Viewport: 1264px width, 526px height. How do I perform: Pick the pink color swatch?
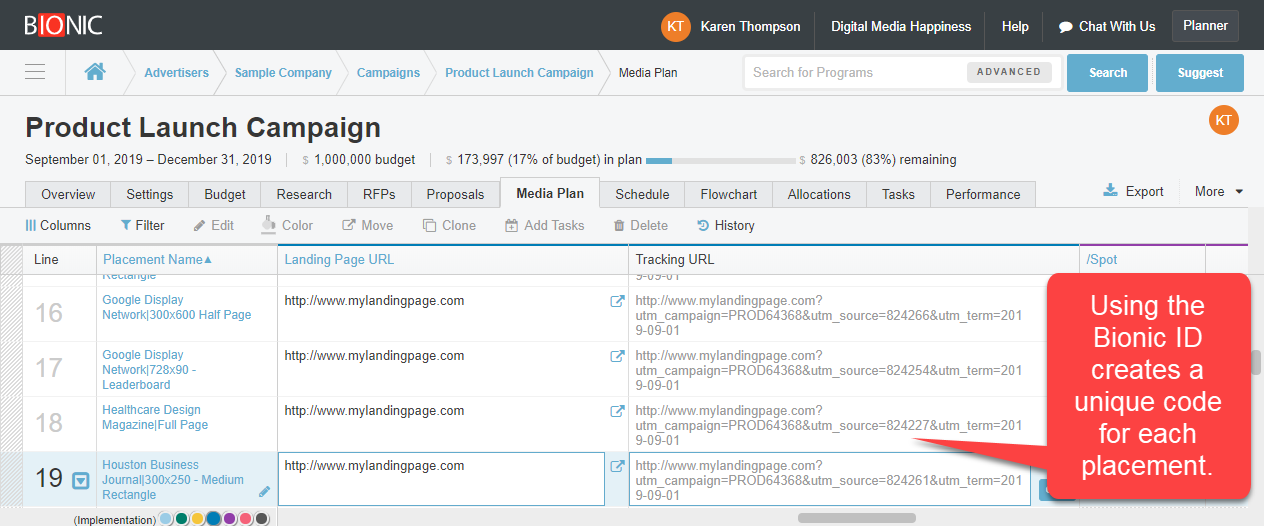point(246,519)
